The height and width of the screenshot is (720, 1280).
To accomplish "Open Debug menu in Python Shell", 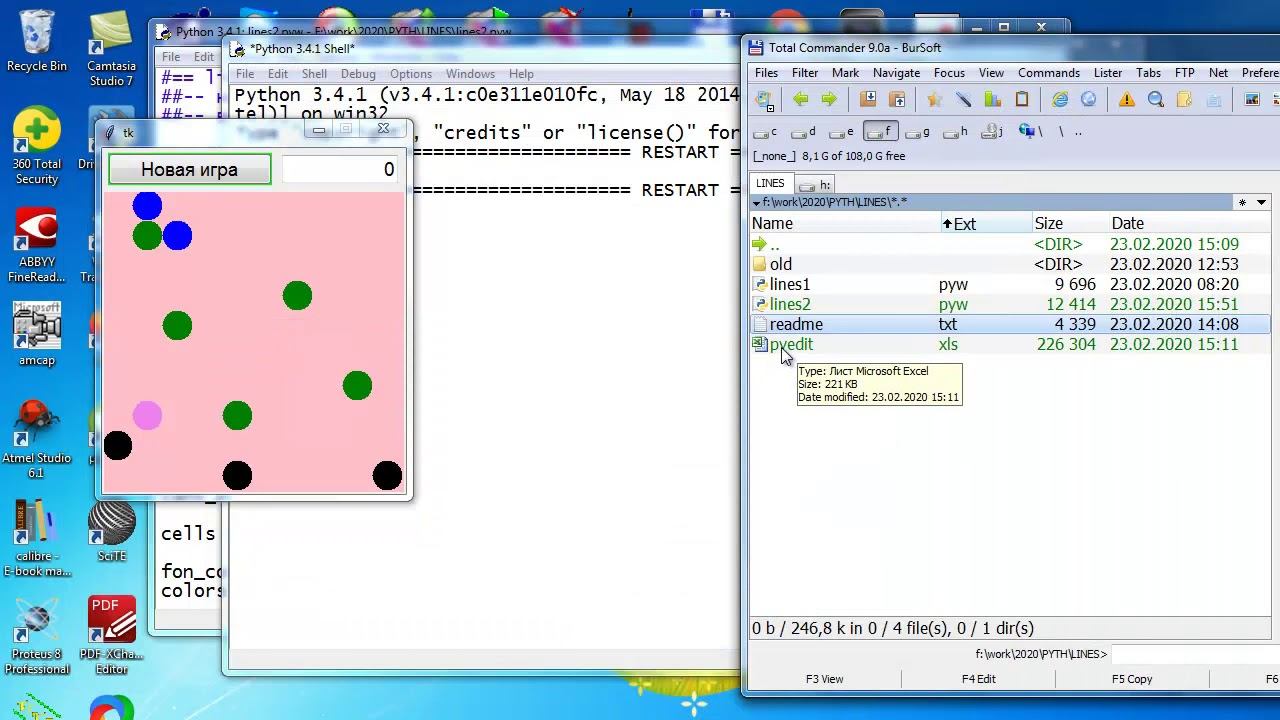I will click(x=358, y=74).
